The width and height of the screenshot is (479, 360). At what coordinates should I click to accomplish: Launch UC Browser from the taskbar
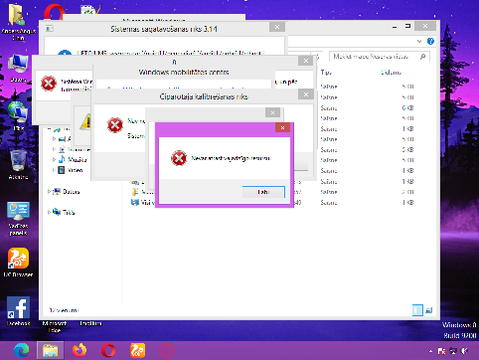(137, 350)
